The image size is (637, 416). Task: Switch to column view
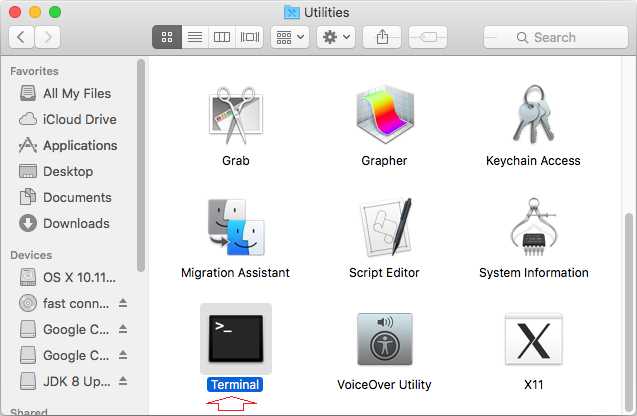click(x=222, y=37)
